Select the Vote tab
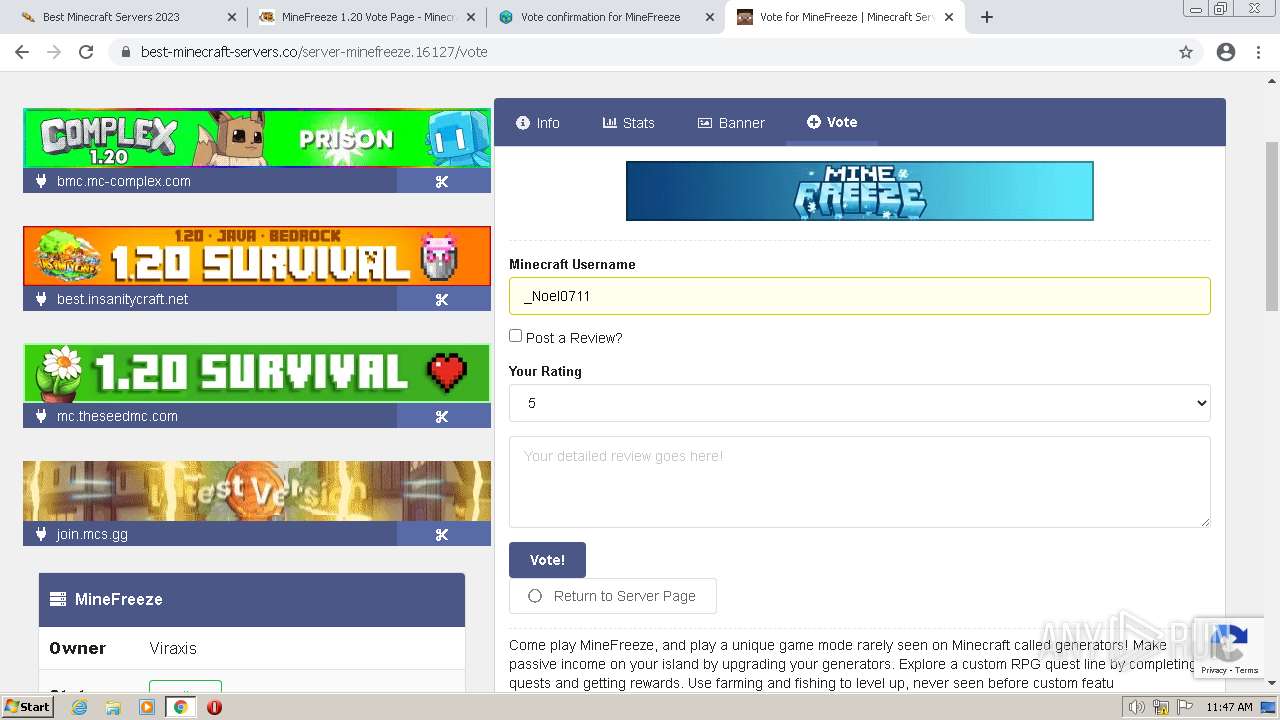Image resolution: width=1280 pixels, height=720 pixels. (832, 122)
